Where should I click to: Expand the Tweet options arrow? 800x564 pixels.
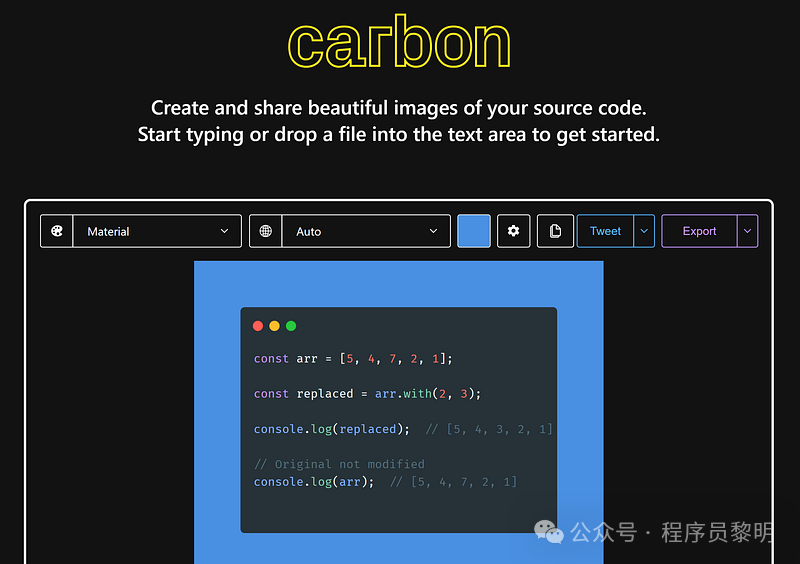click(x=644, y=231)
